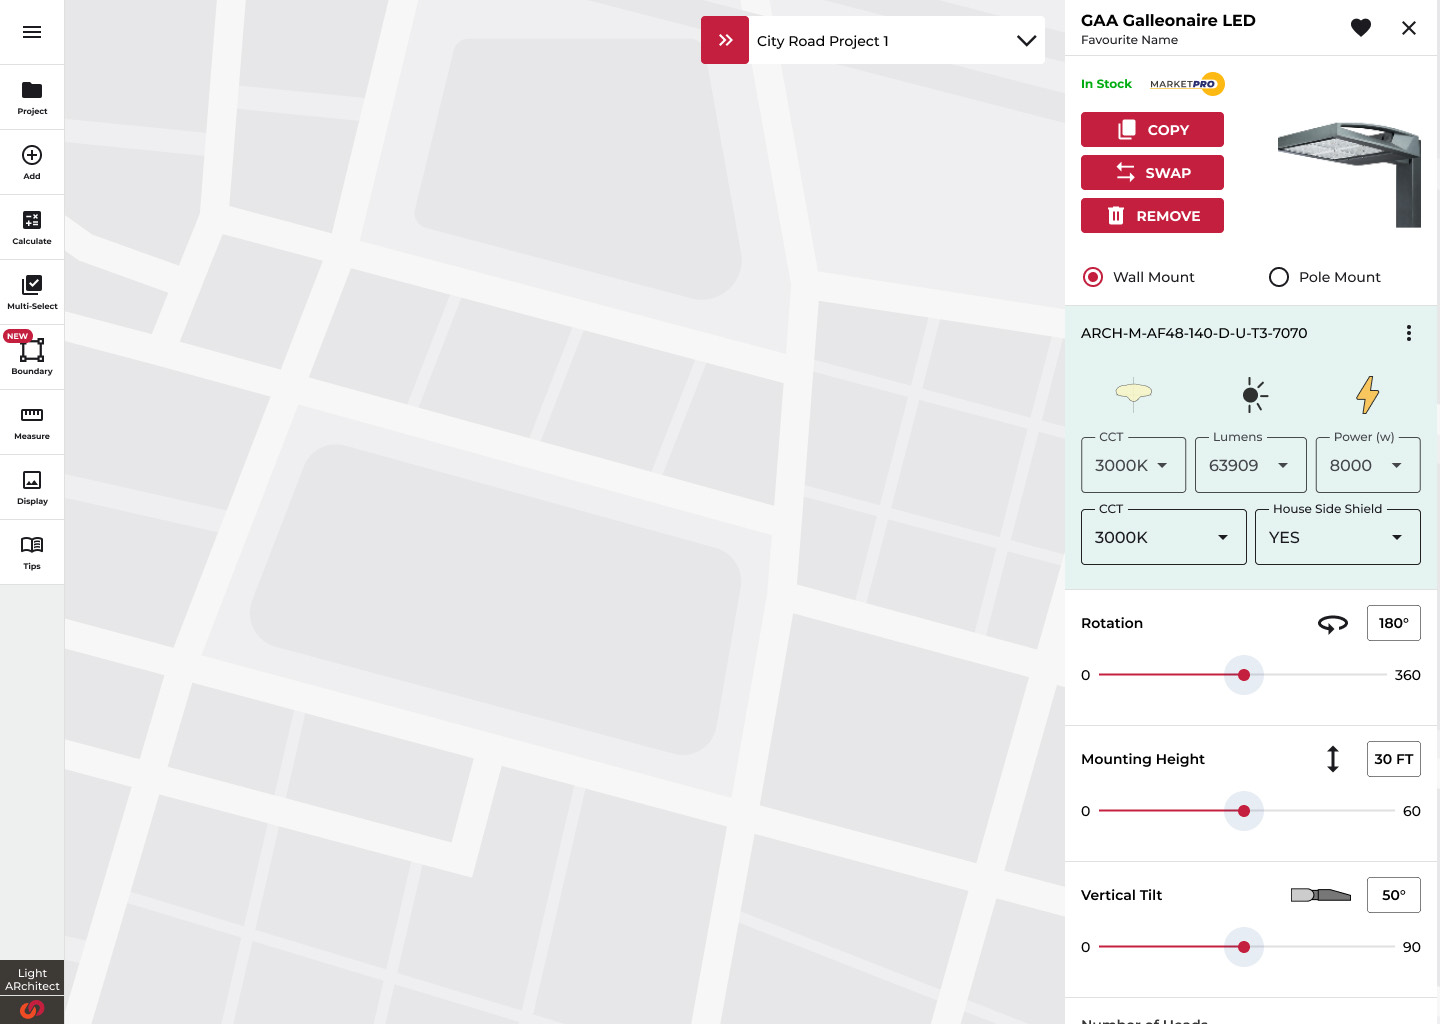Click the Add luminaire tool
The width and height of the screenshot is (1440, 1024).
(x=32, y=163)
